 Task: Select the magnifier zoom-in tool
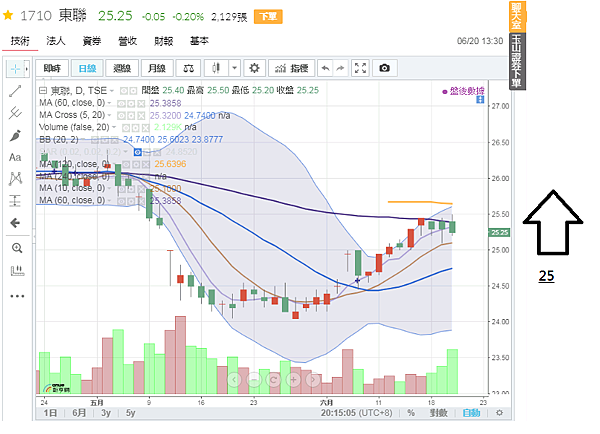pos(17,248)
